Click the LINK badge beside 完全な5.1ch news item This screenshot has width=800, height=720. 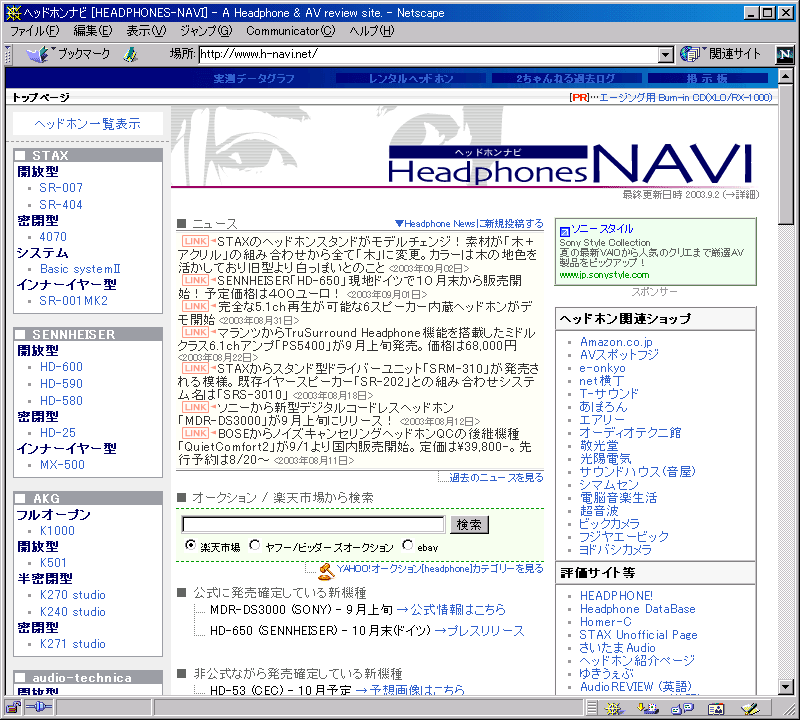(x=196, y=306)
